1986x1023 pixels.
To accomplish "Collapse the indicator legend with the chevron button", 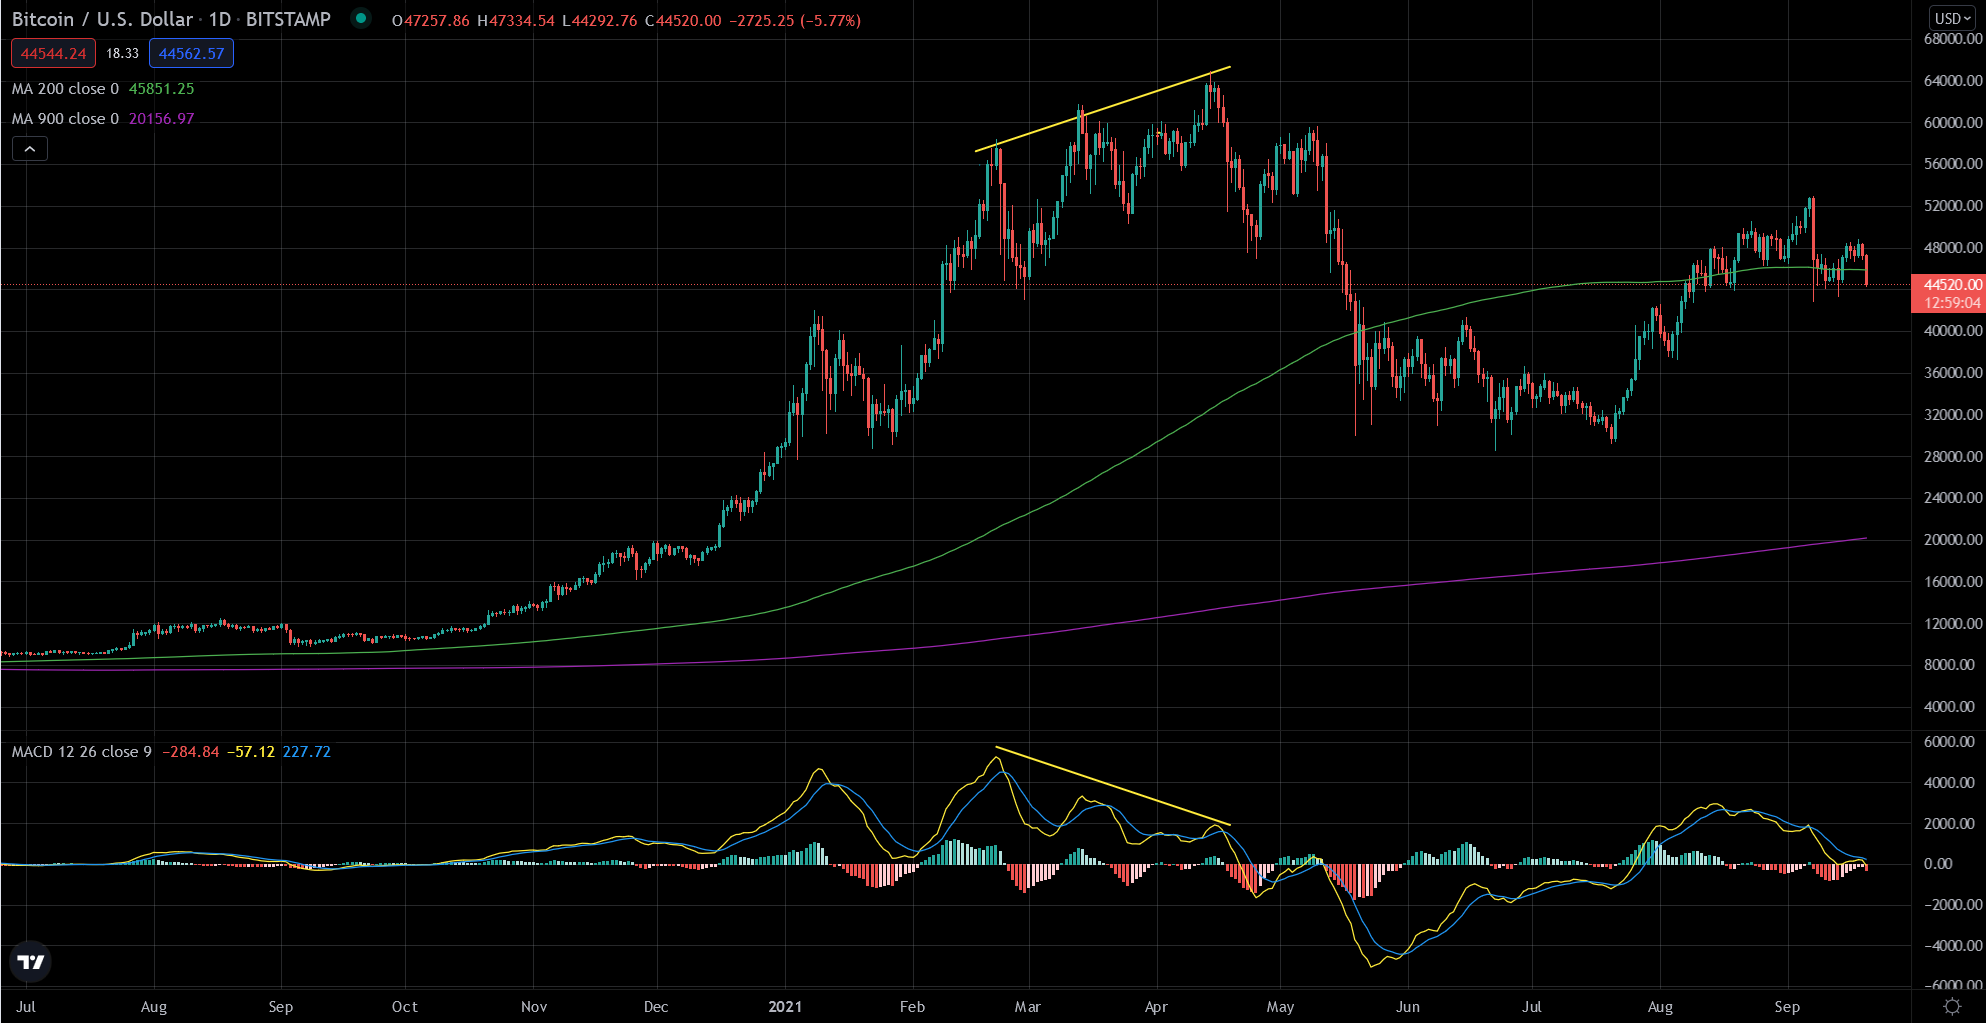I will [30, 149].
